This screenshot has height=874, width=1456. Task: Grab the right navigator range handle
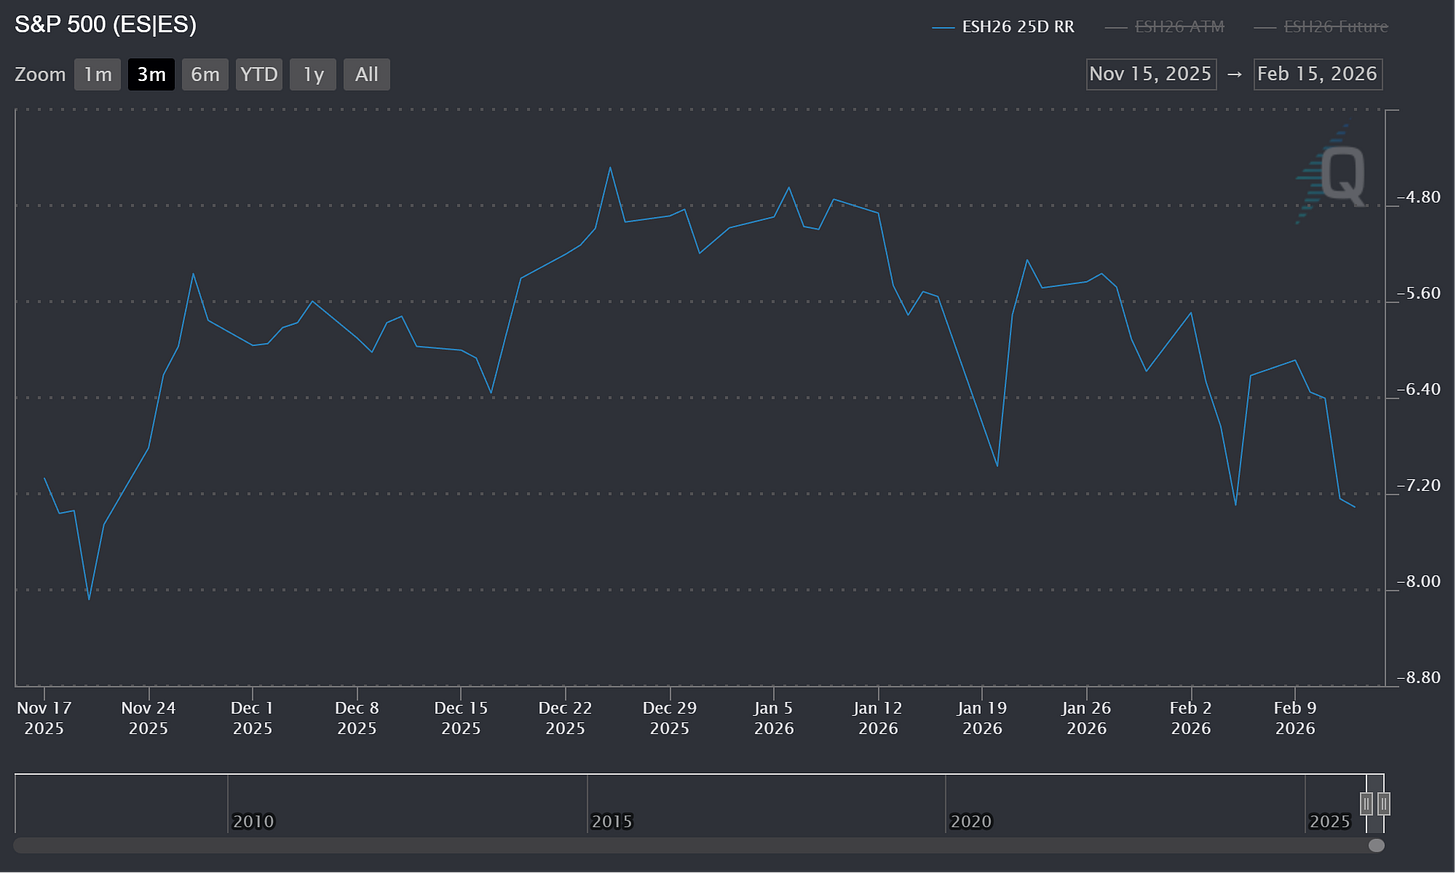(1383, 803)
